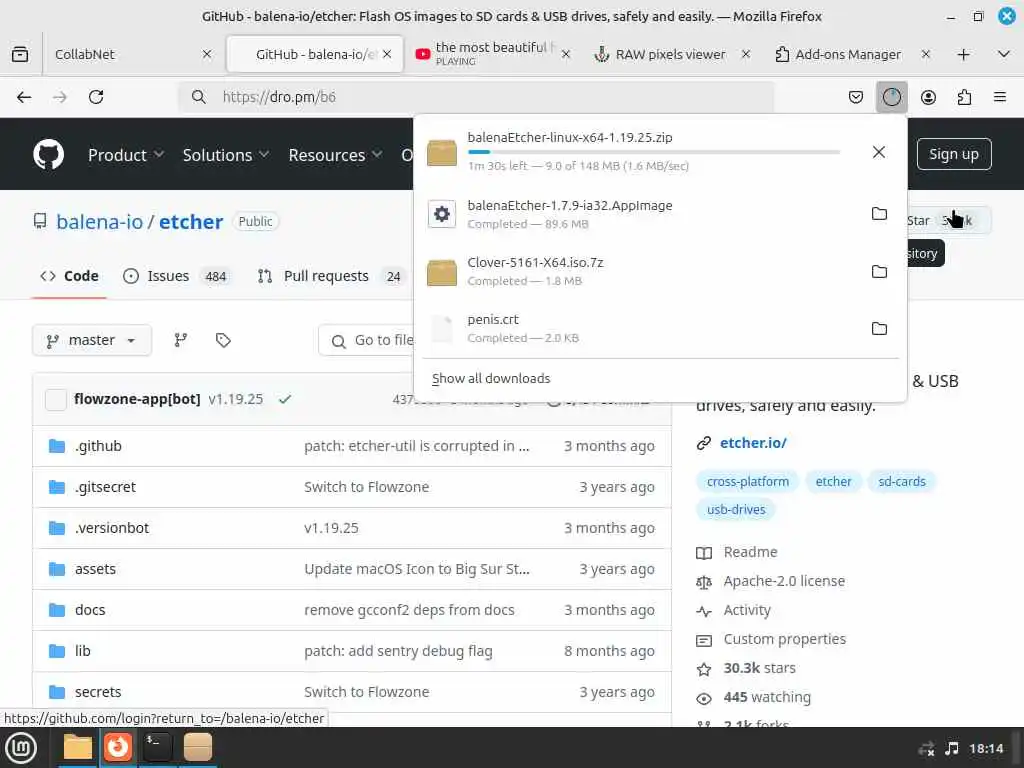Select the Code repository tab
1024x768 pixels.
coord(69,276)
